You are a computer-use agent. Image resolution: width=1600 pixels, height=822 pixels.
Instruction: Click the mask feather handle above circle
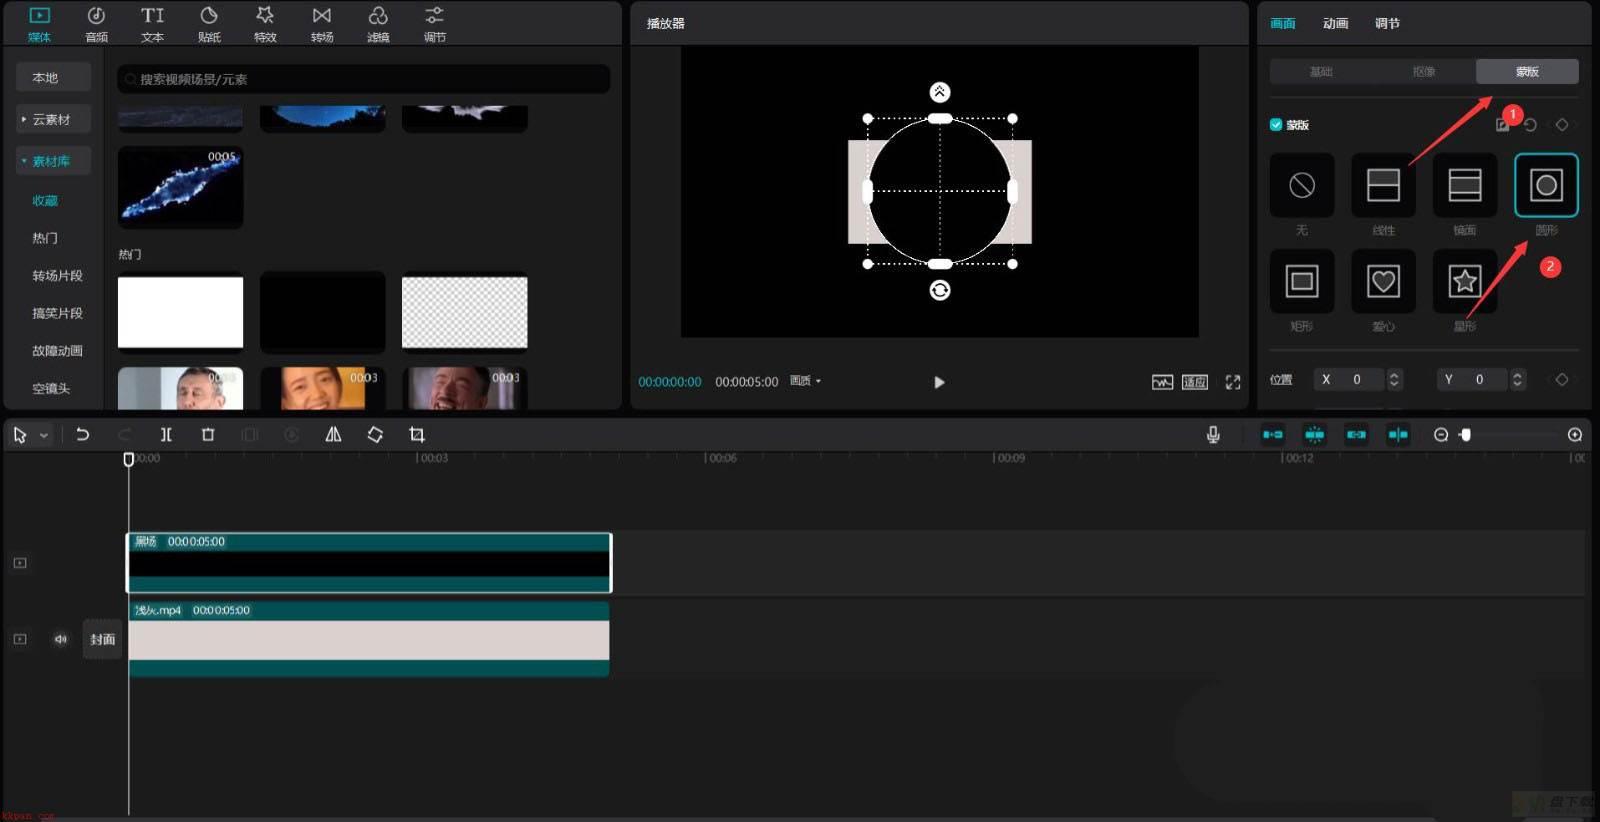coord(940,92)
